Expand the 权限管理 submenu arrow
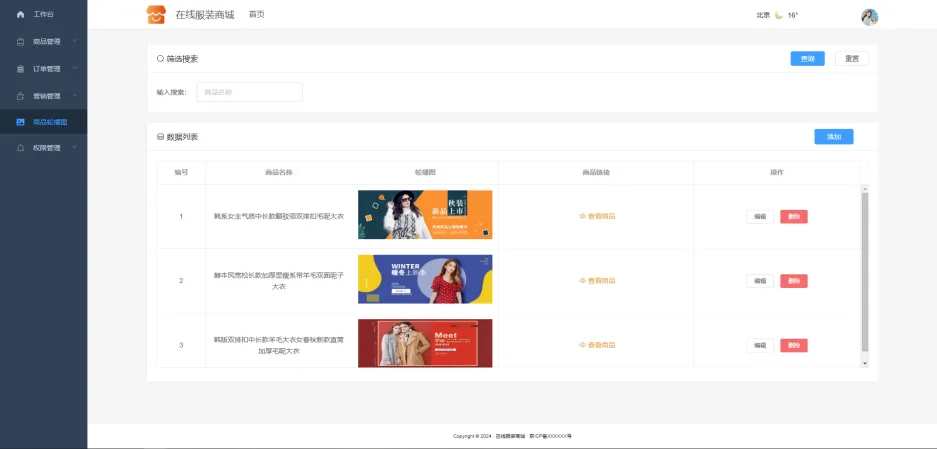The width and height of the screenshot is (937, 449). (x=74, y=148)
